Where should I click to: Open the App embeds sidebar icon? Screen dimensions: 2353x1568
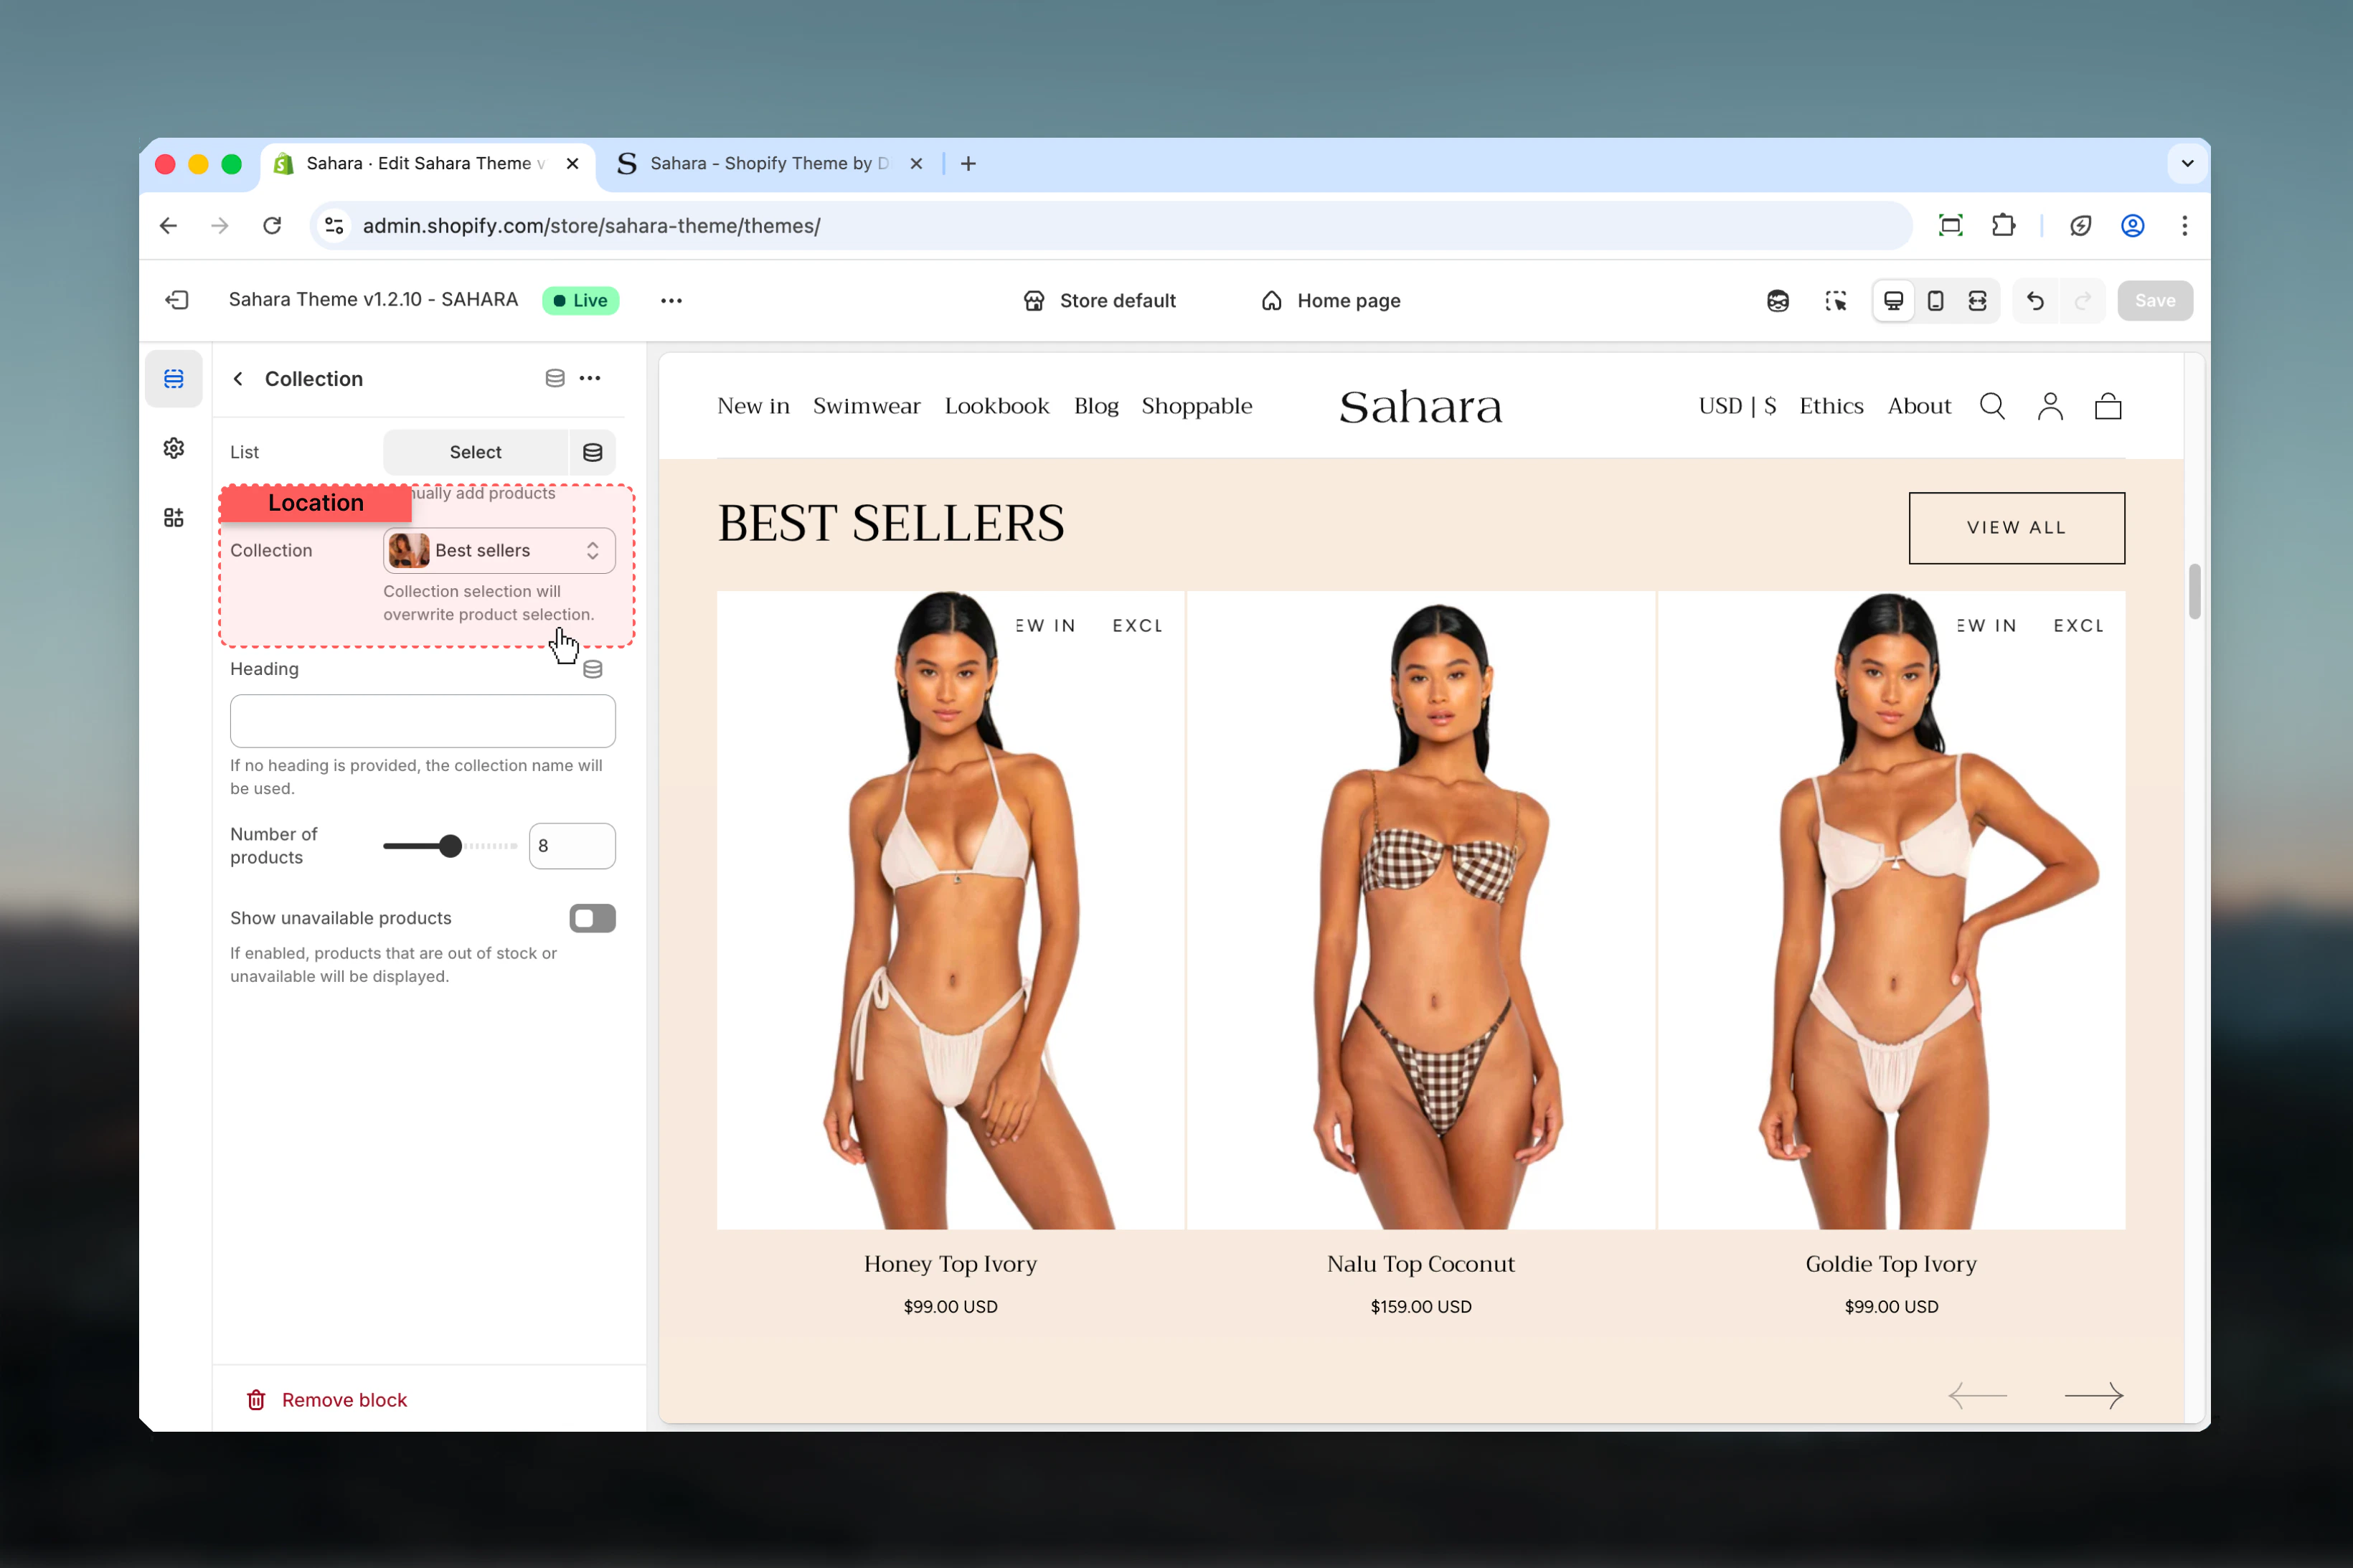click(174, 517)
